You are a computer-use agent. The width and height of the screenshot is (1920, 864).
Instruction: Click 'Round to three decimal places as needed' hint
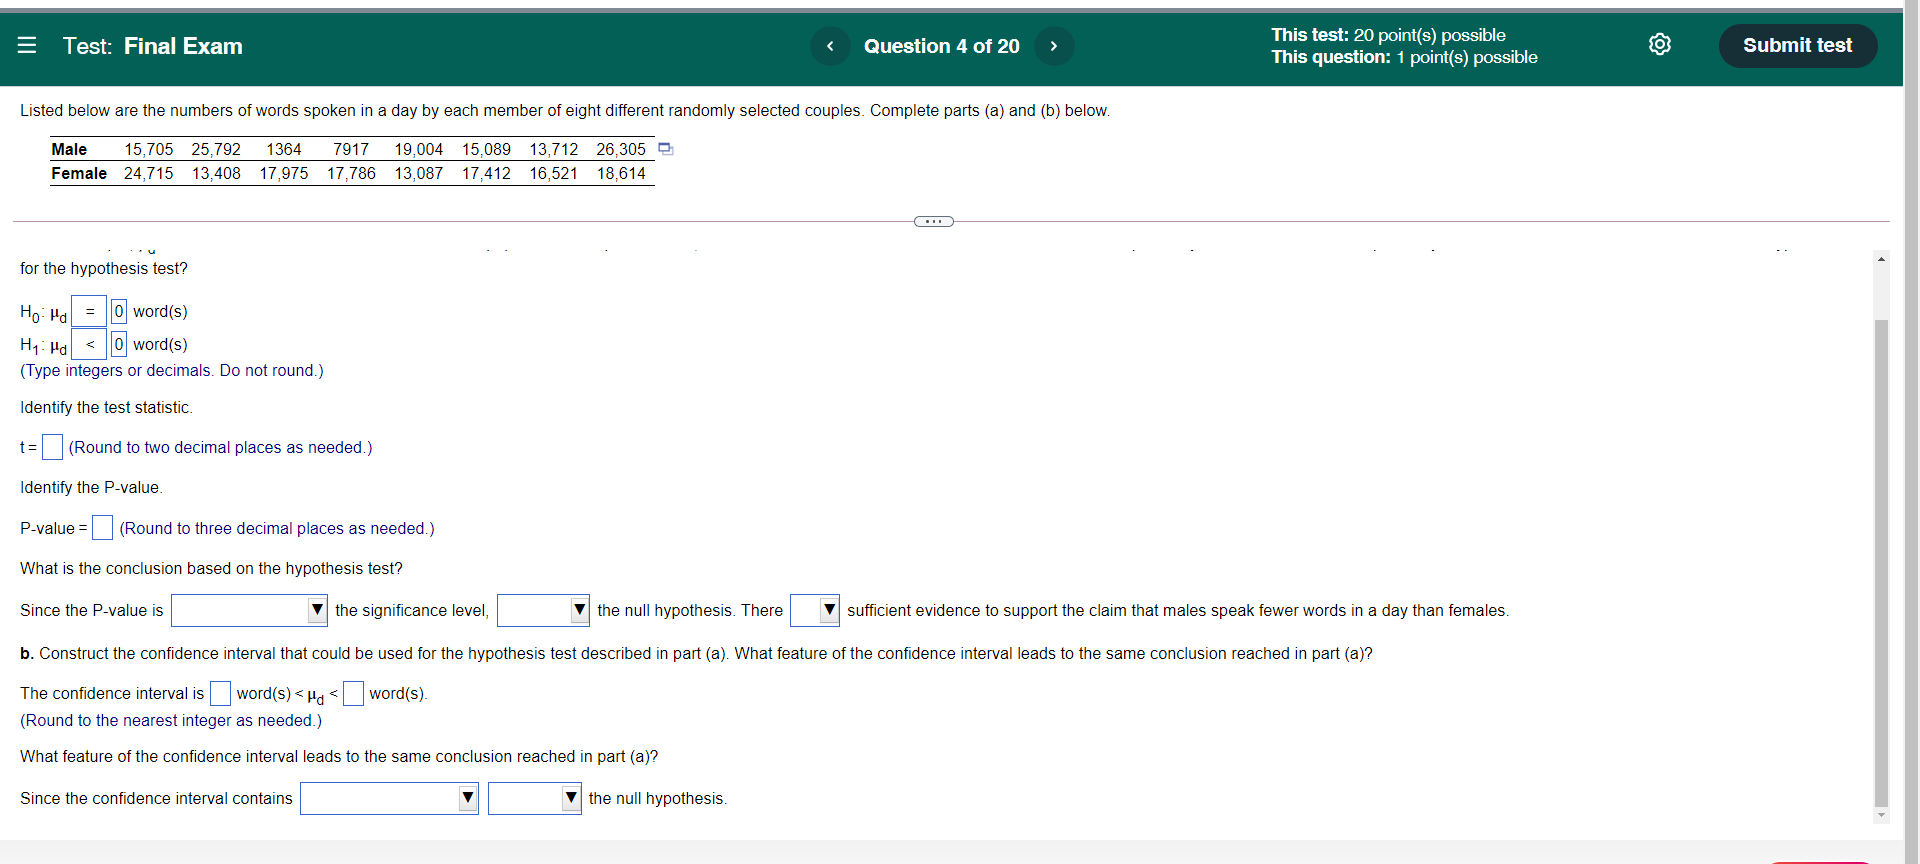[x=277, y=528]
